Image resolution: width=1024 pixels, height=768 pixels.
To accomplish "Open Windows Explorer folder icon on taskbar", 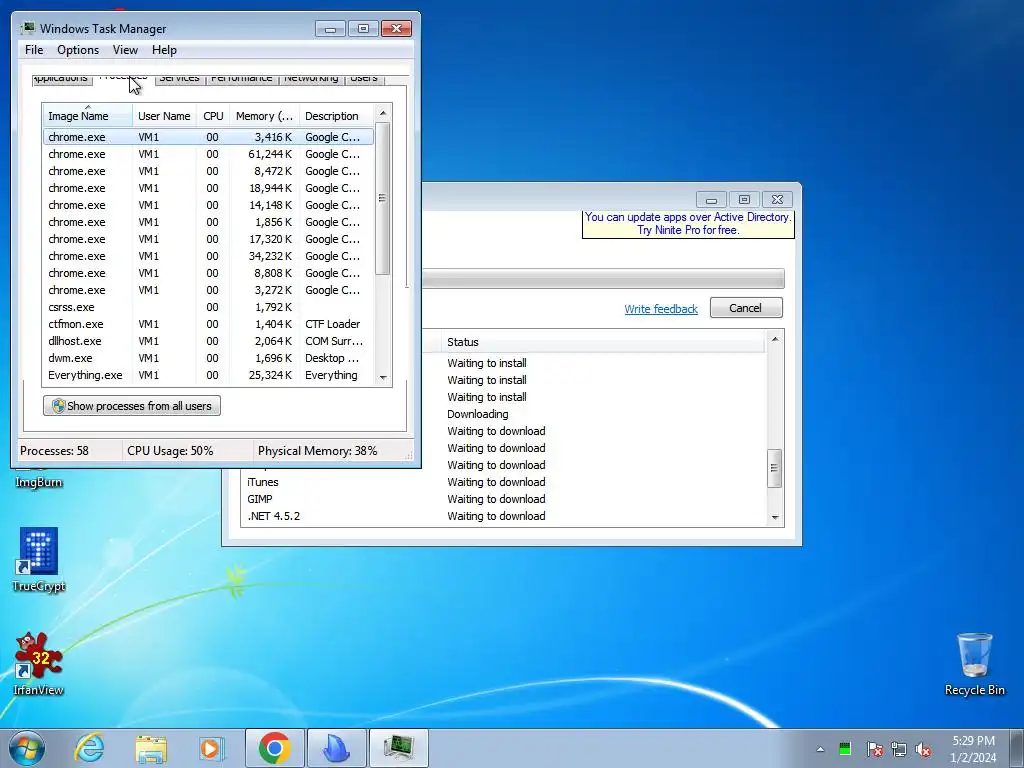I will 151,749.
